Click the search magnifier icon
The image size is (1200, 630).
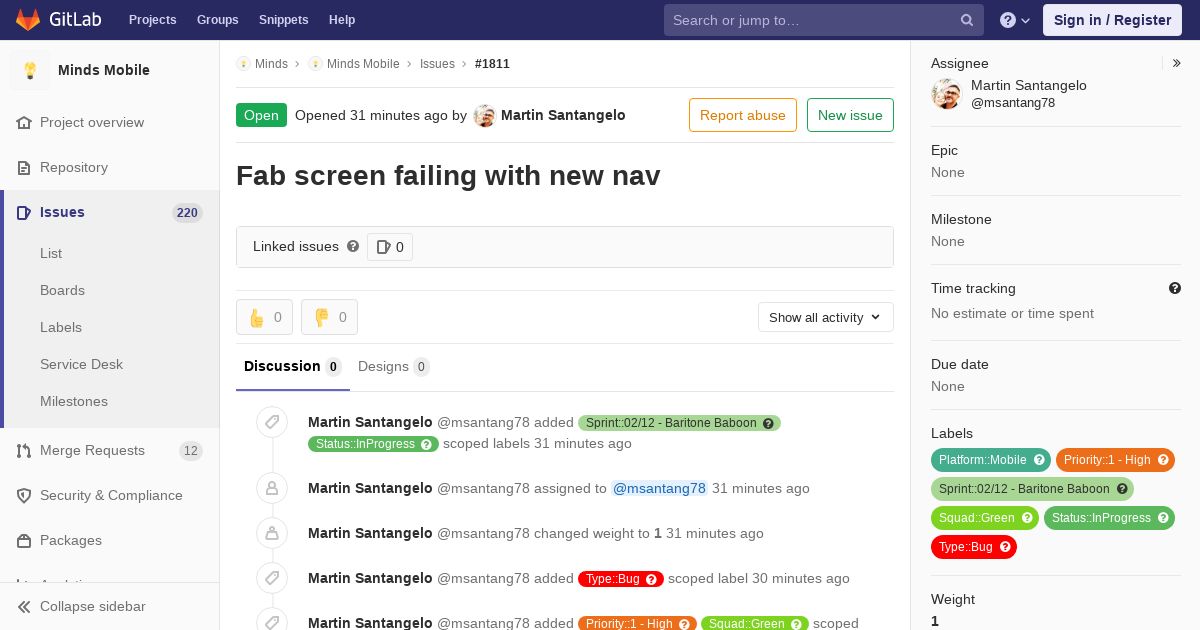[967, 20]
